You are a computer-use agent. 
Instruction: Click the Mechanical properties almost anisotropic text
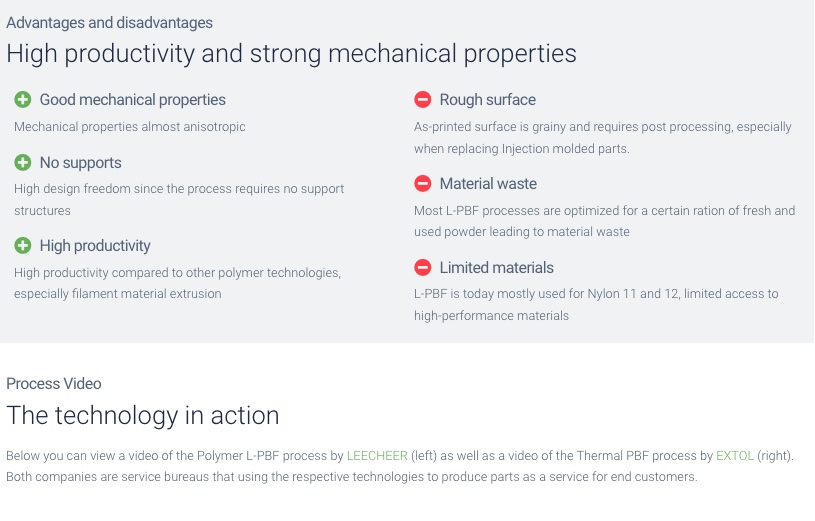point(129,126)
